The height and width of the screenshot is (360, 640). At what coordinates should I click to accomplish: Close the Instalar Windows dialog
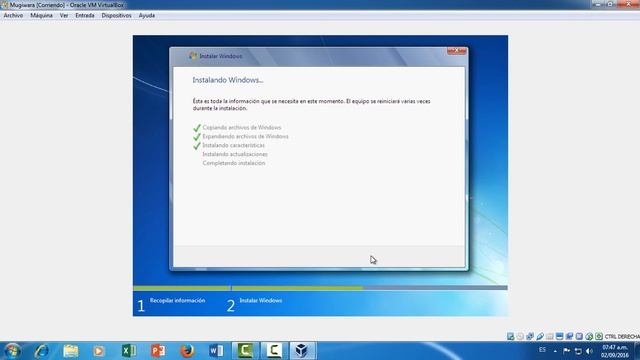click(456, 51)
